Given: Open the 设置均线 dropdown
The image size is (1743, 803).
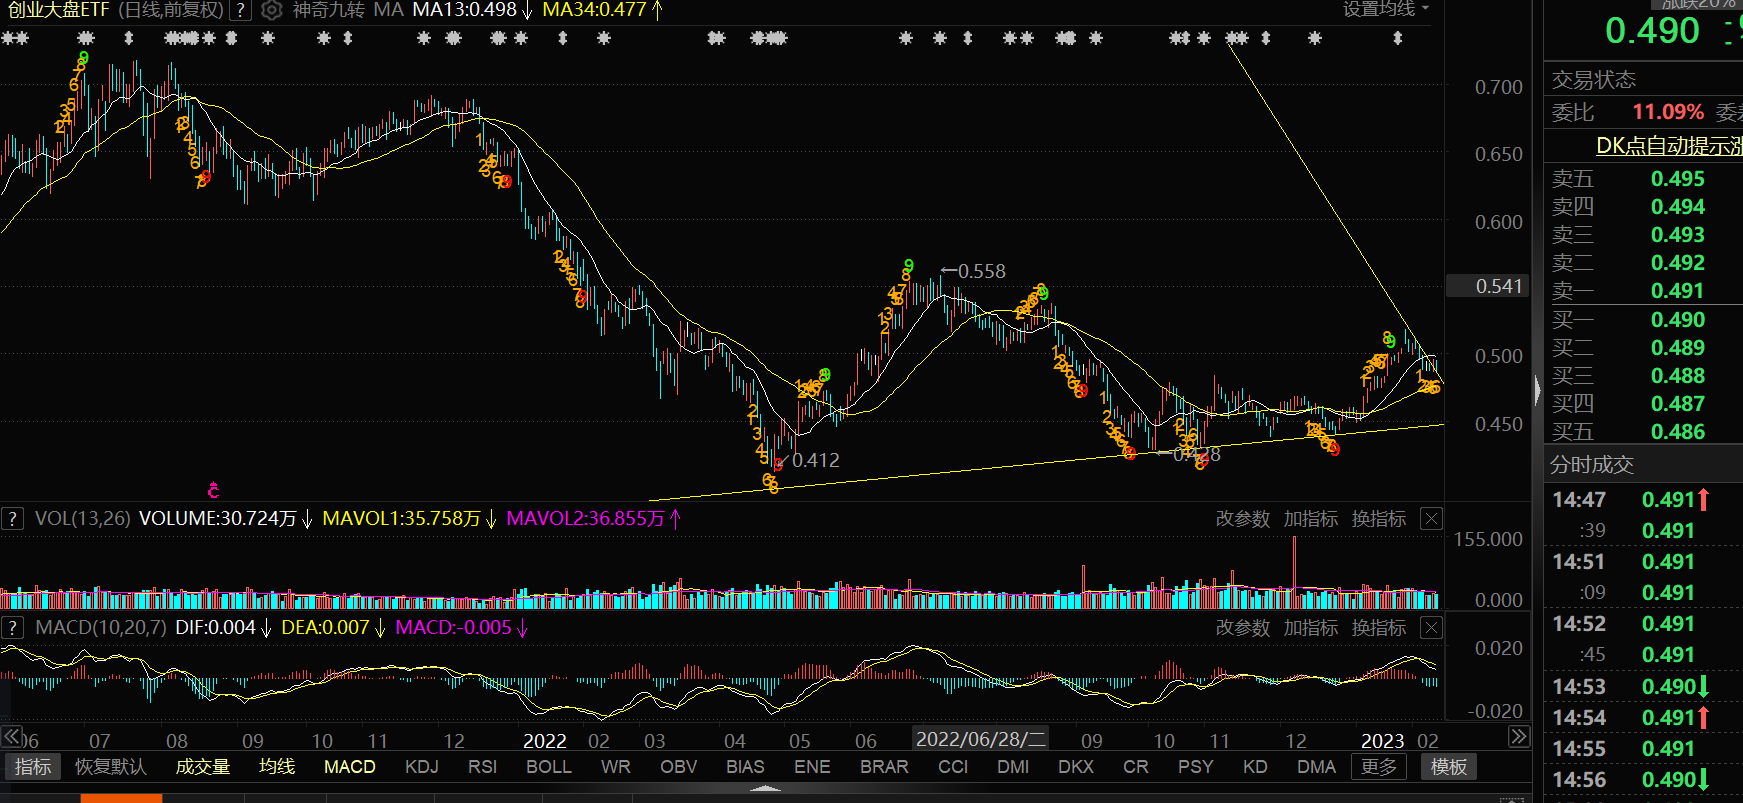Looking at the screenshot, I should (x=1385, y=9).
